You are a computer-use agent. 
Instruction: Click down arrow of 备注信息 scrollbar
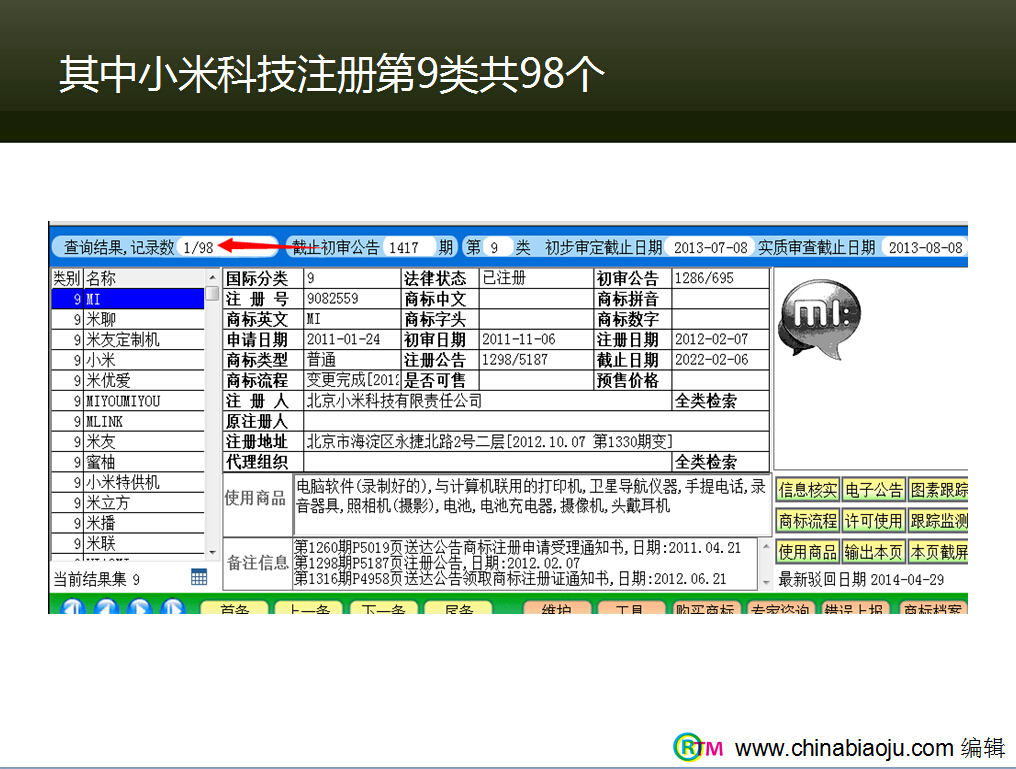766,583
